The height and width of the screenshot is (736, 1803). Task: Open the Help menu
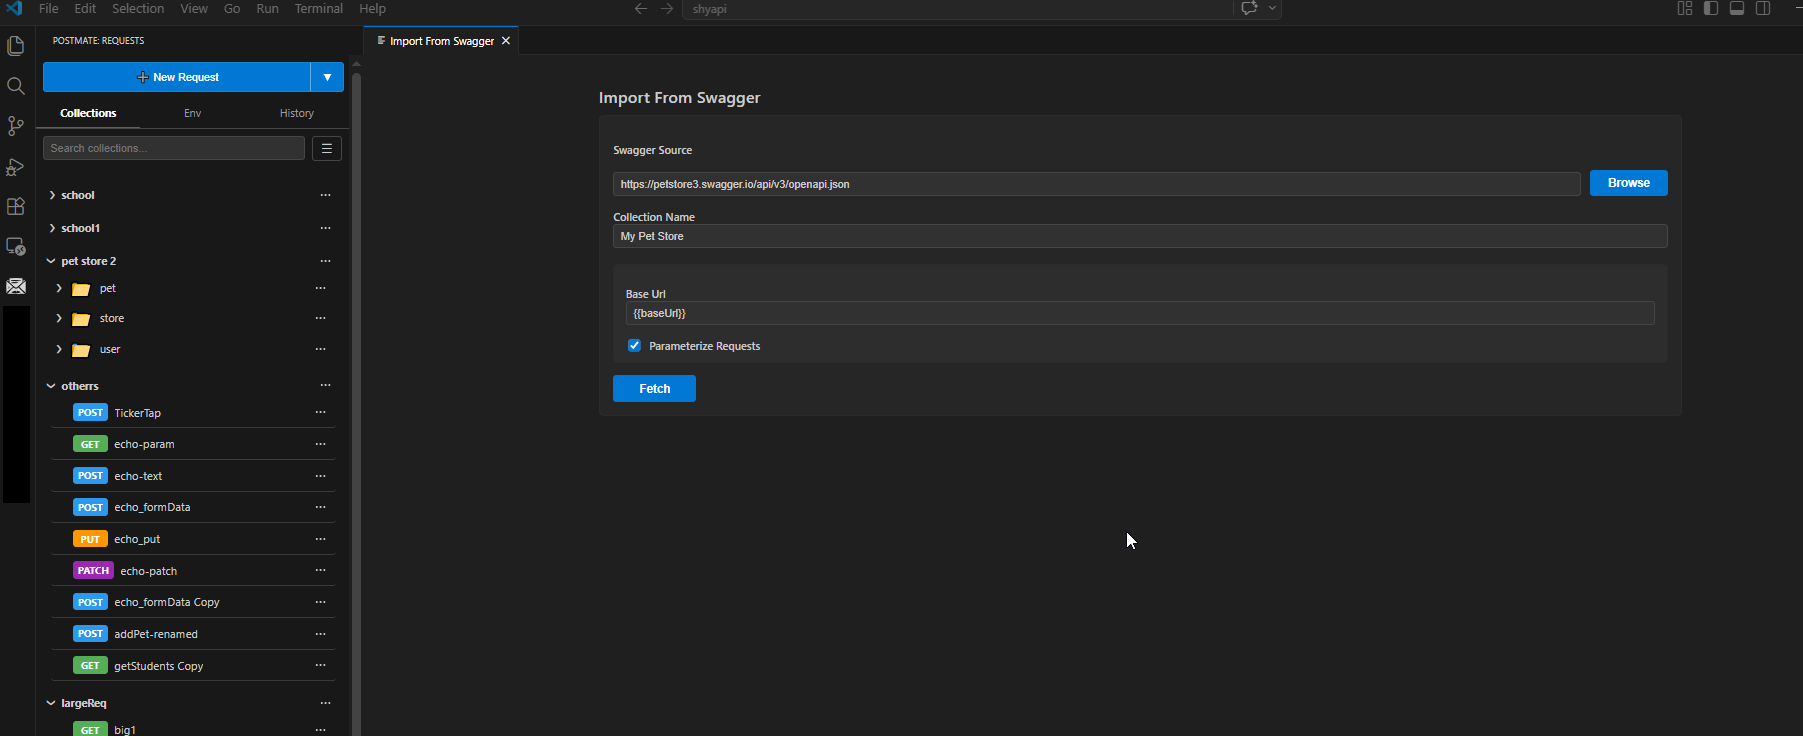373,9
